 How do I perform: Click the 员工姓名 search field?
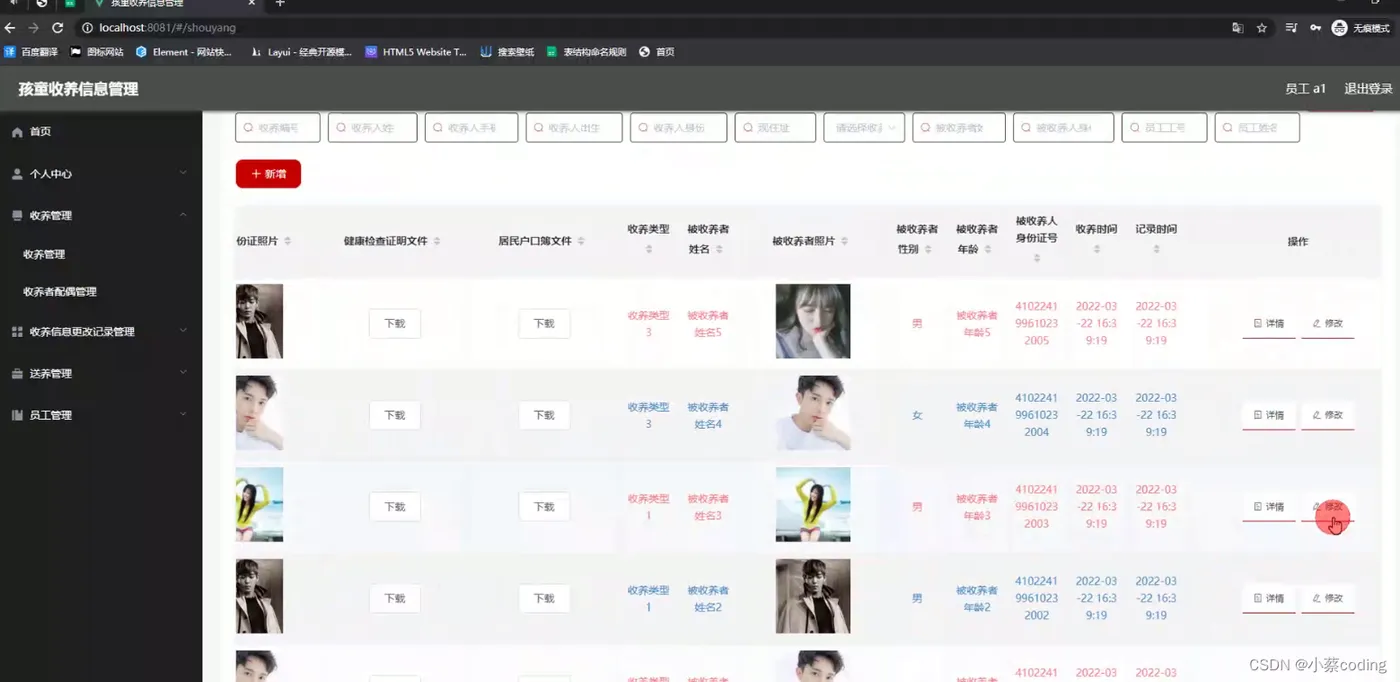(x=1257, y=128)
